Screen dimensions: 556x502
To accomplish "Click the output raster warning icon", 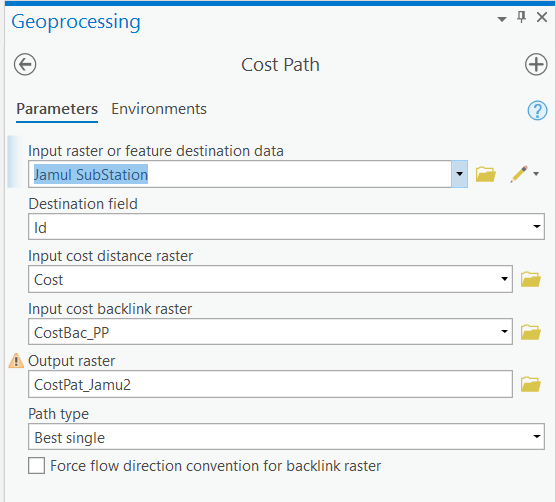I will pos(16,361).
